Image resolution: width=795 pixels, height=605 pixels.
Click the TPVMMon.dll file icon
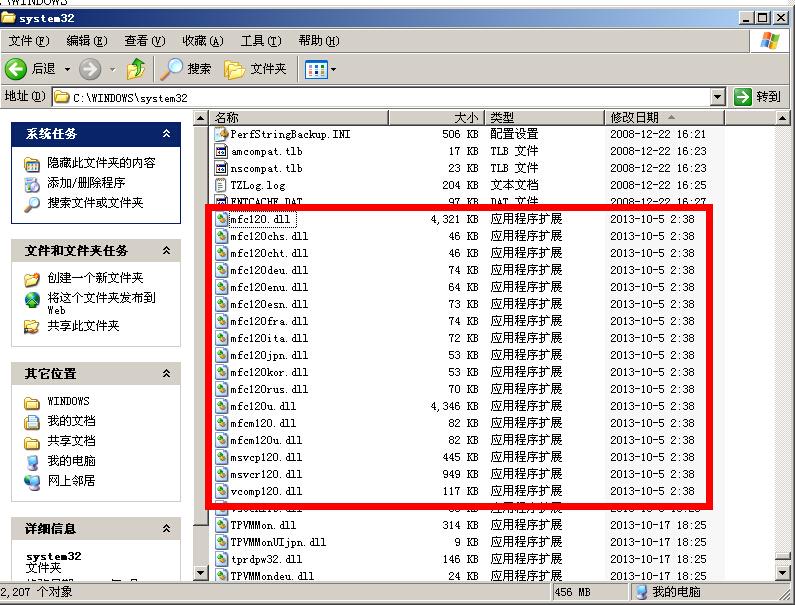tap(221, 525)
